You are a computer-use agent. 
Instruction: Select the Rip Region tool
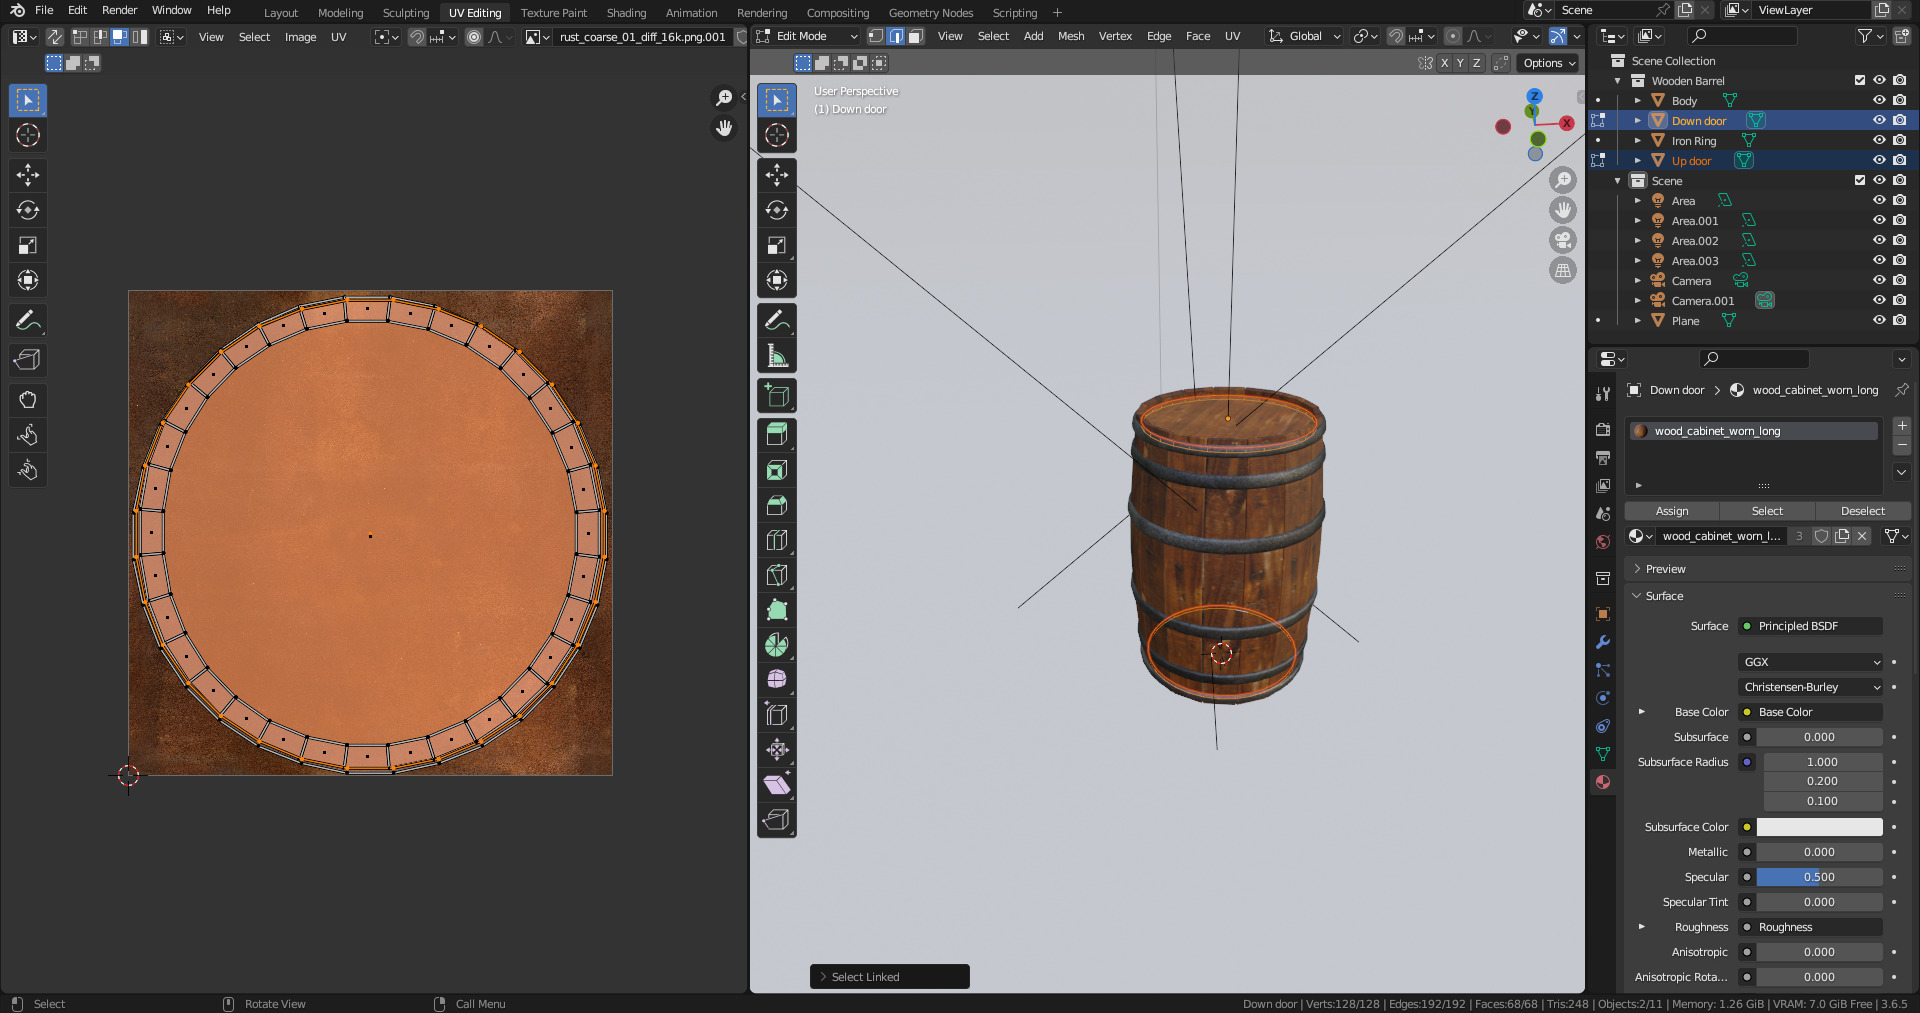coord(777,820)
